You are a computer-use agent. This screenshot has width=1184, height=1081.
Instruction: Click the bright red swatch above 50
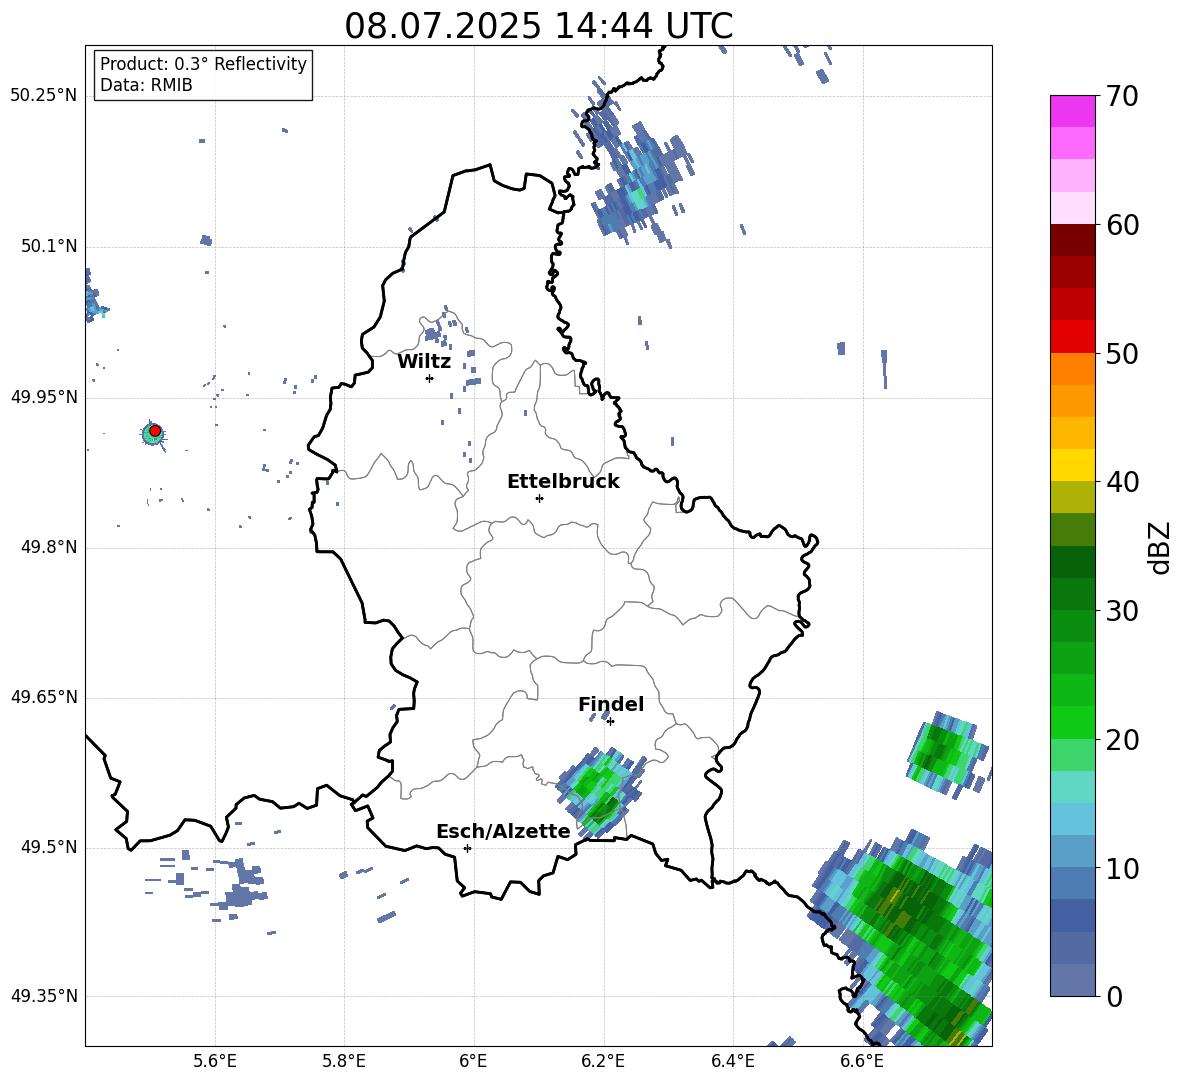(x=1072, y=337)
